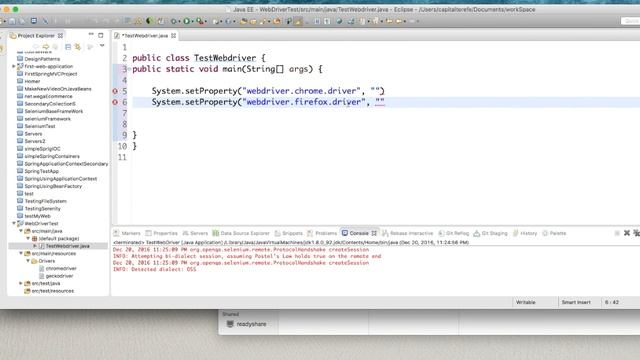
Task: Collapse the main method fold on line 3
Action: (129, 69)
